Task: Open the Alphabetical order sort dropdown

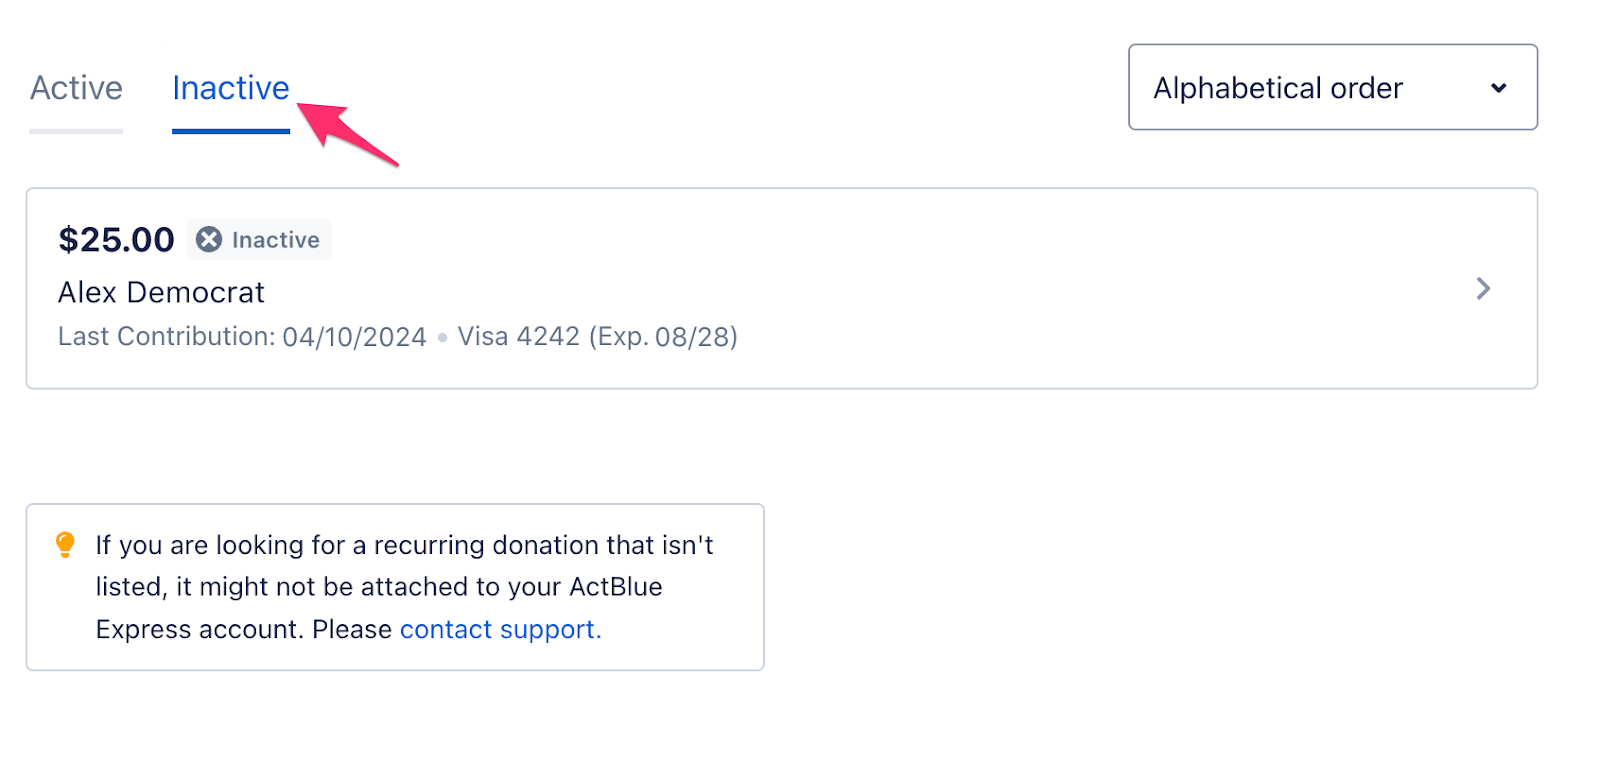Action: pyautogui.click(x=1332, y=88)
